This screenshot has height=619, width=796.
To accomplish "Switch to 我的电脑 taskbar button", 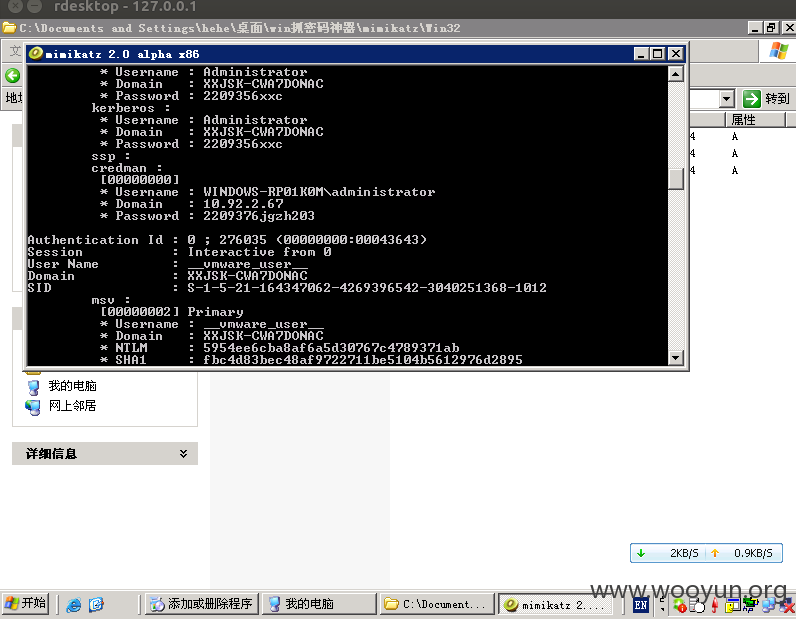I will point(319,604).
